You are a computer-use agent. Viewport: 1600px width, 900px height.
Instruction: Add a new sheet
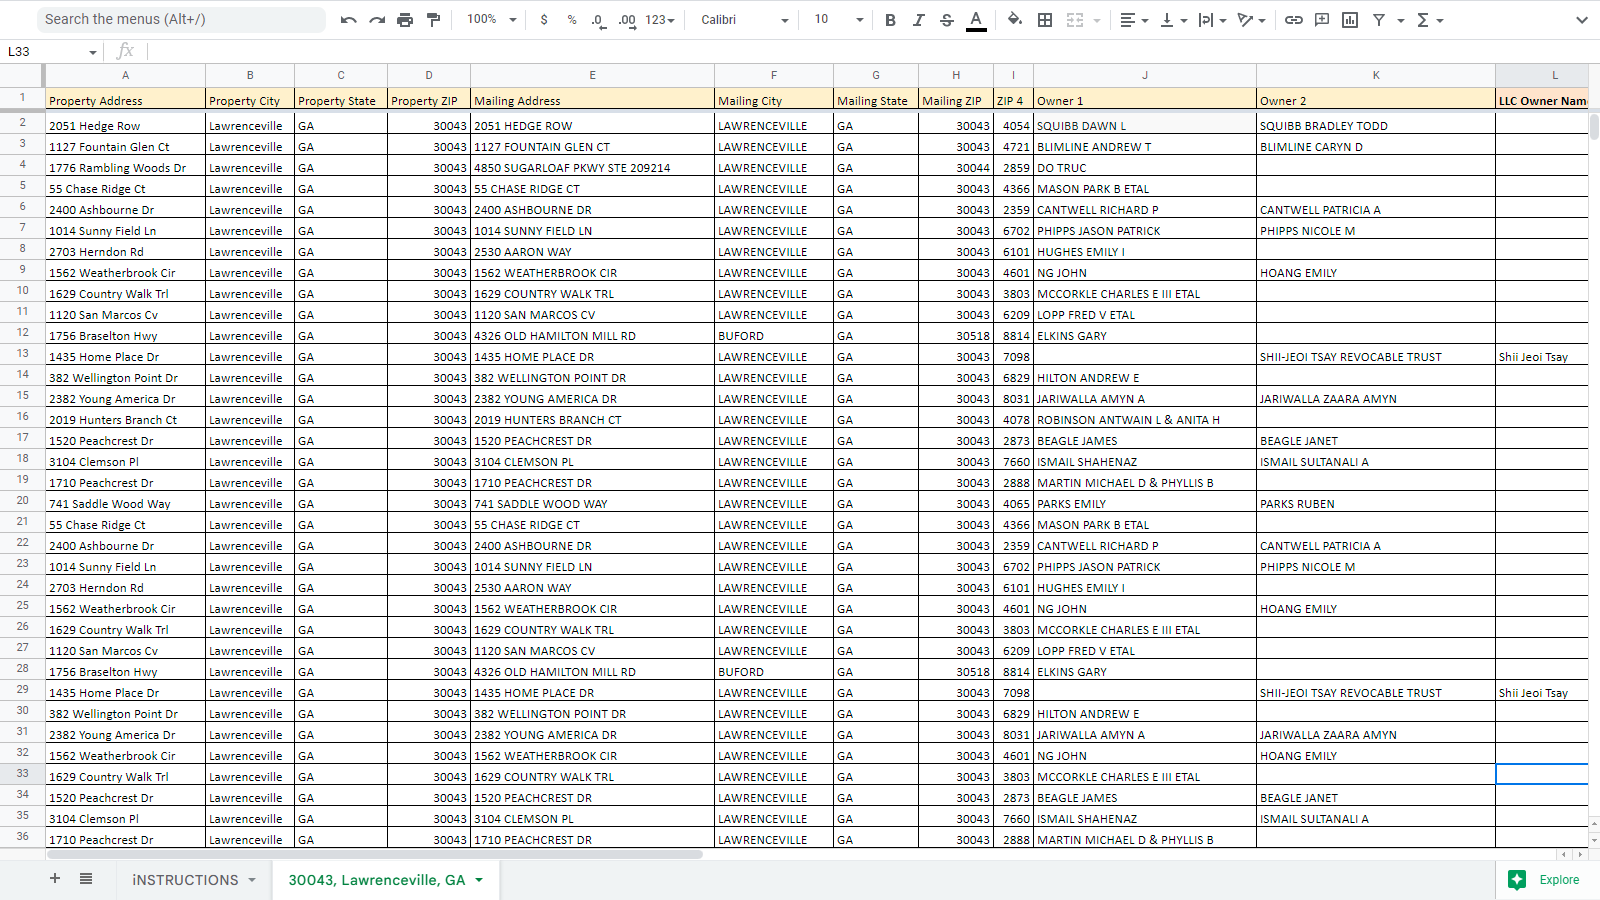click(55, 879)
